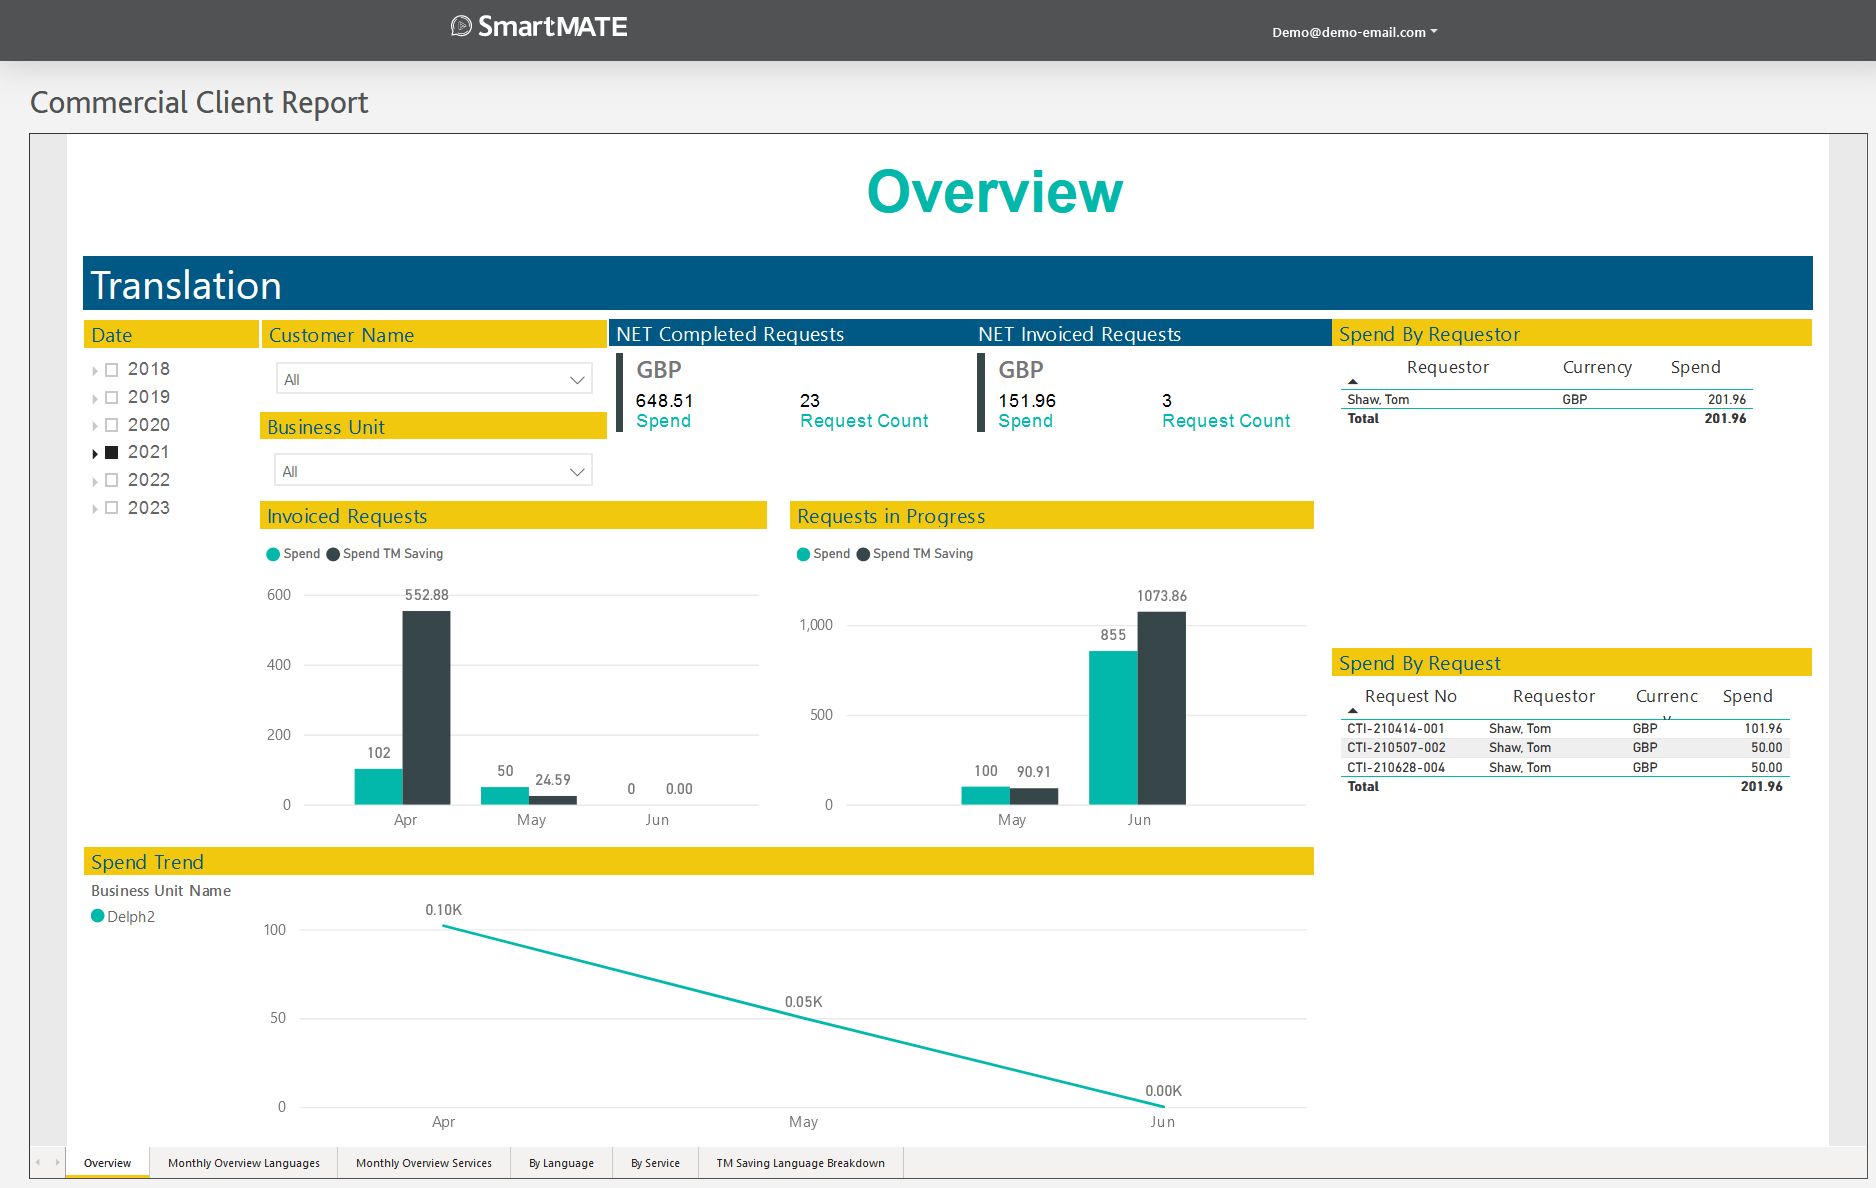Open the Demo@demo-email.com account menu

(1354, 32)
